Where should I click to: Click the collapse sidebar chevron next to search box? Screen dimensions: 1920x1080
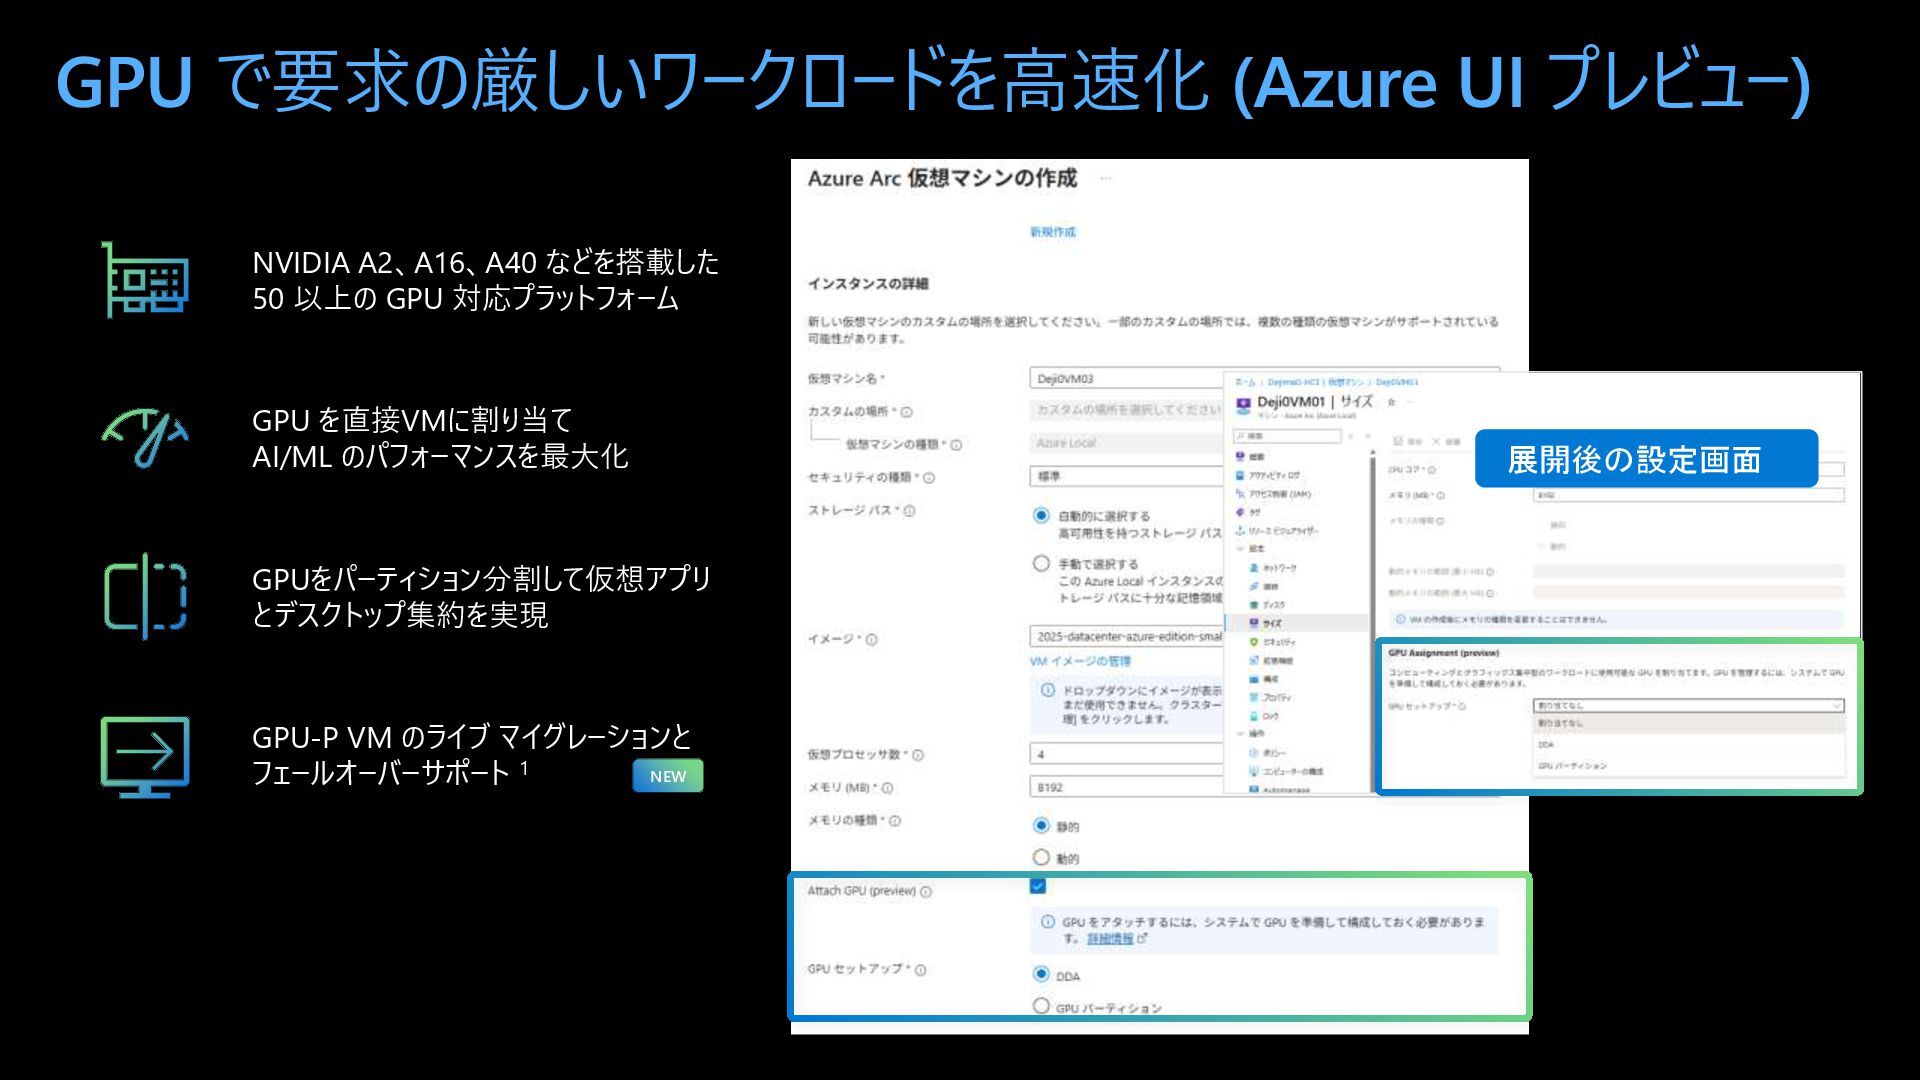[x=1368, y=437]
